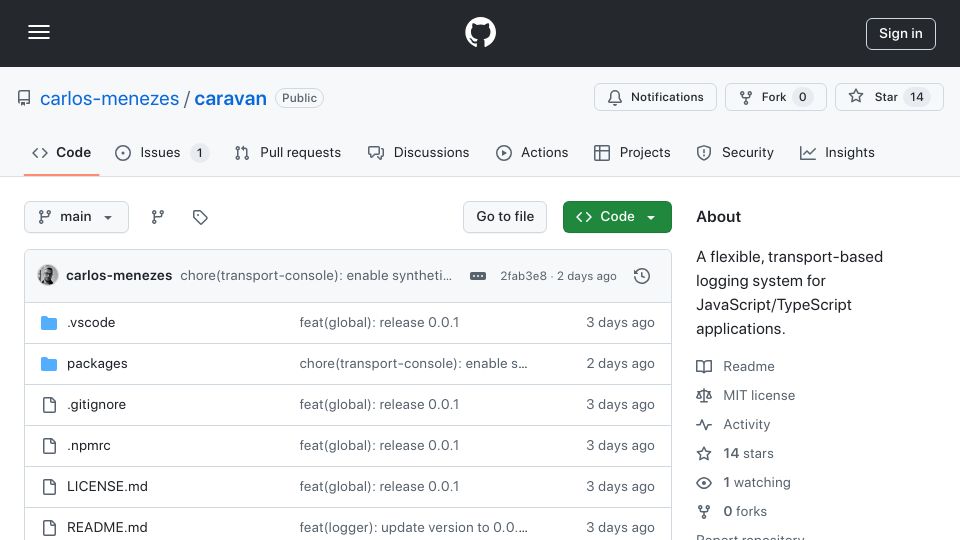Click the LICENSE.md file icon
The height and width of the screenshot is (540, 960).
(x=49, y=487)
